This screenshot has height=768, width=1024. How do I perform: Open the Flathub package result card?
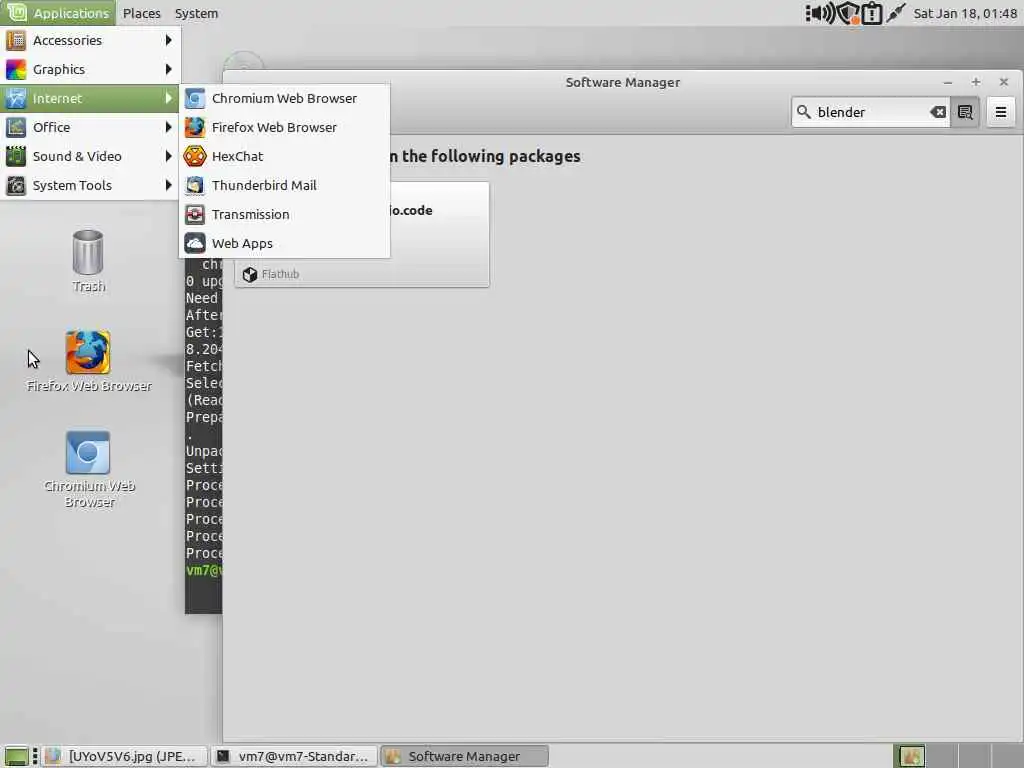tap(362, 234)
